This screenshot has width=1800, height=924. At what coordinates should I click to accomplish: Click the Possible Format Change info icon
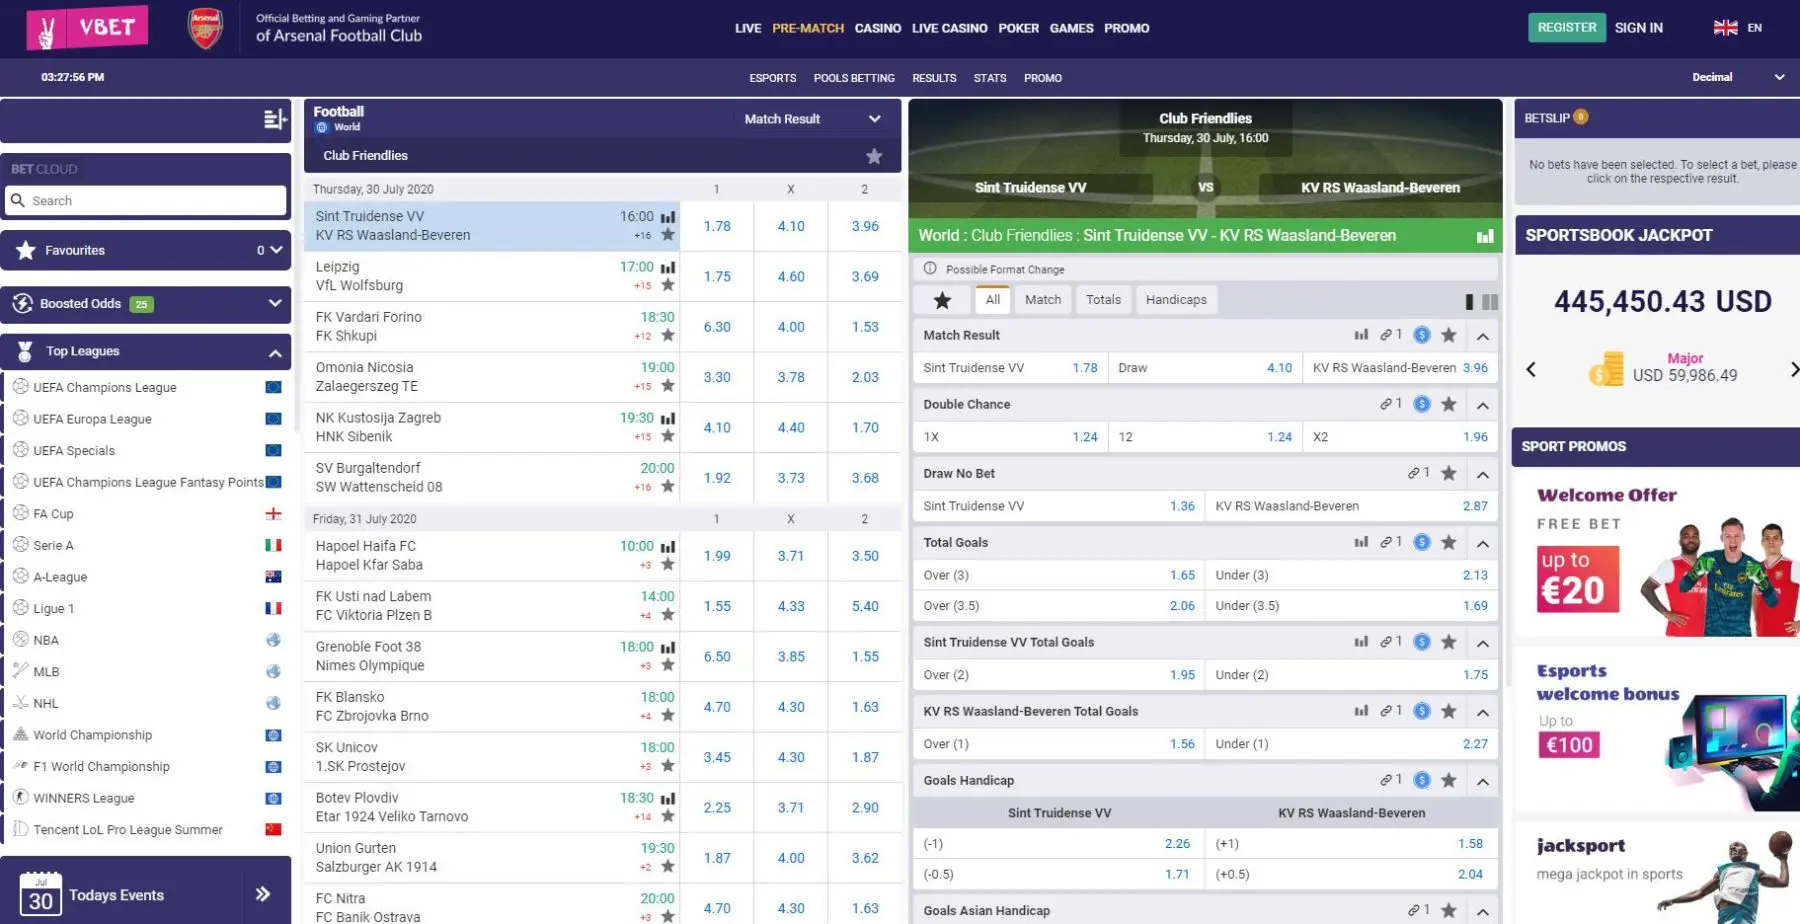pyautogui.click(x=930, y=269)
